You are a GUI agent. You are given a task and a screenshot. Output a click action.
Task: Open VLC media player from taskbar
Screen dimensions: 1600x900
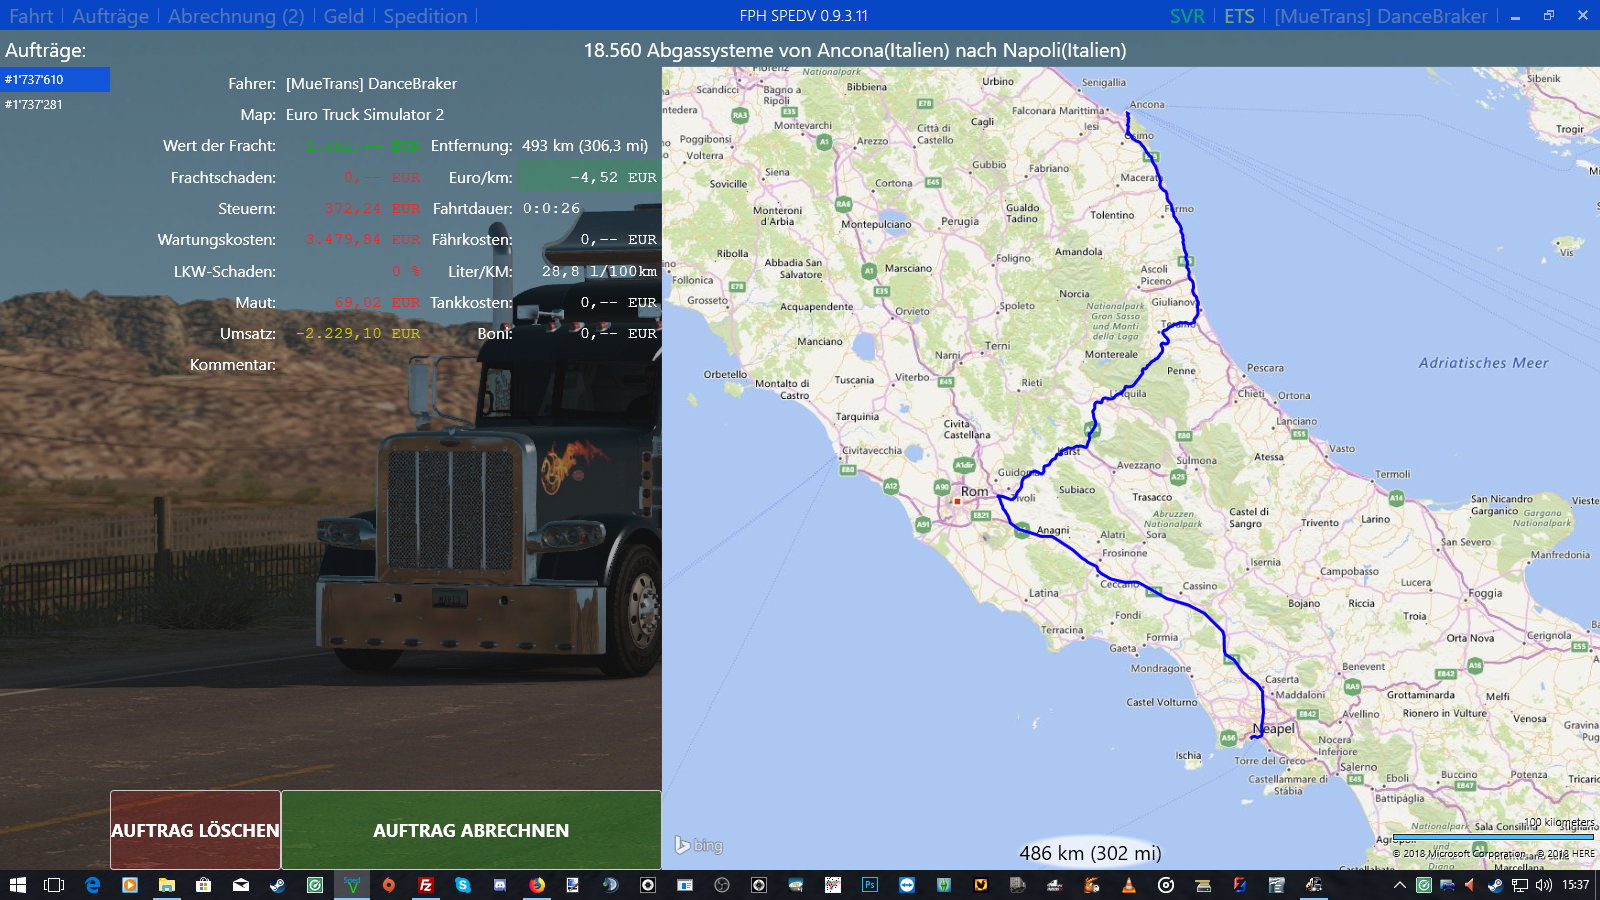pos(1129,885)
